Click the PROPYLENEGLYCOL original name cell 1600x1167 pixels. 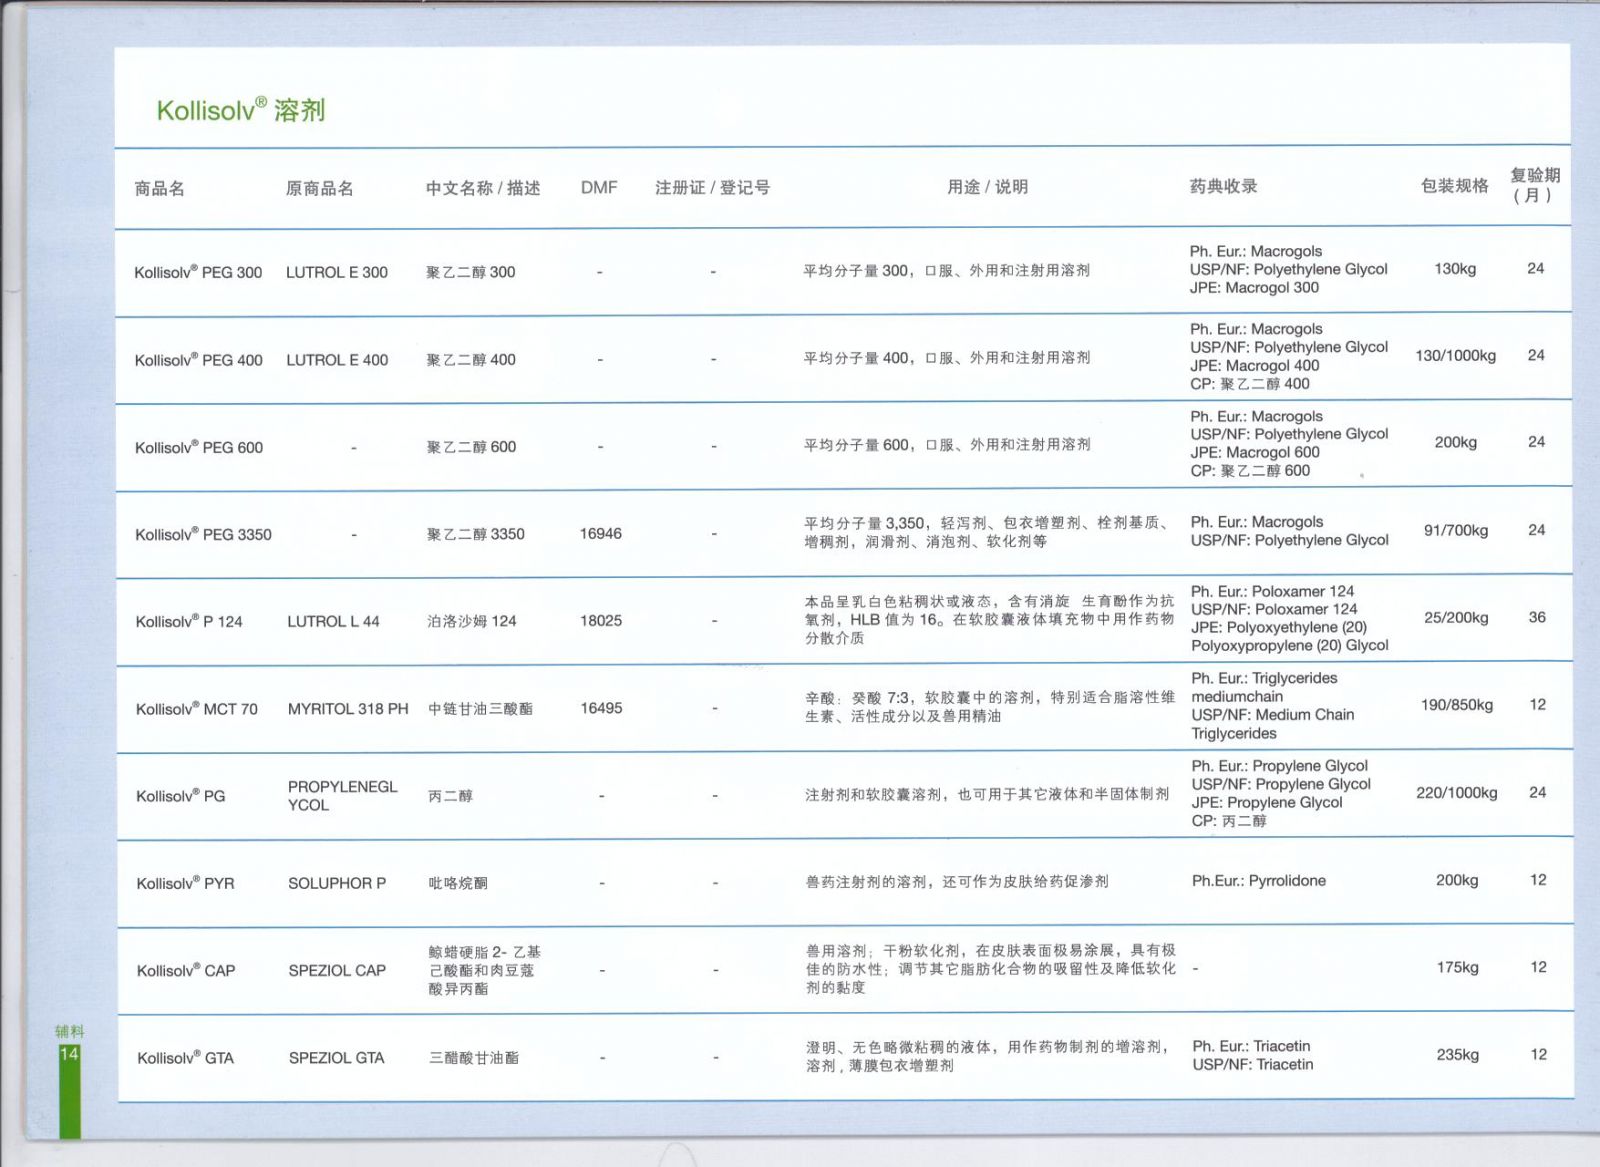(x=343, y=796)
